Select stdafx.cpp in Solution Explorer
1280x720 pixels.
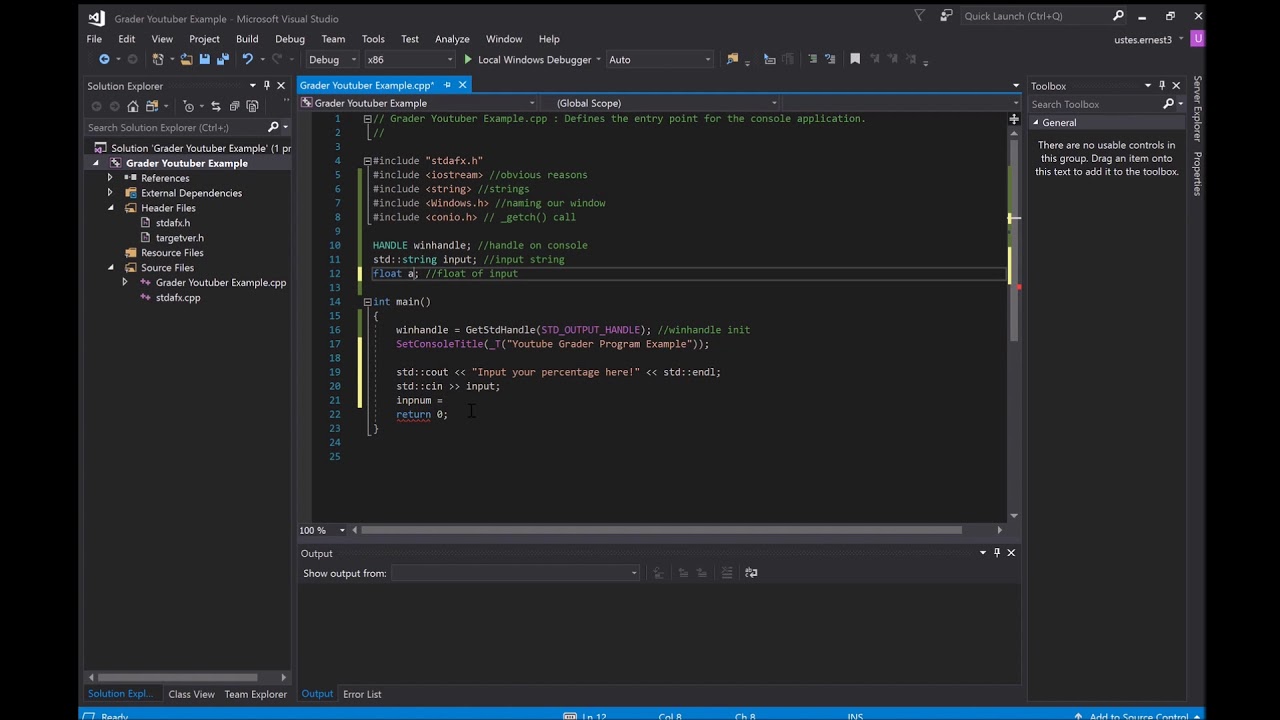pos(177,297)
